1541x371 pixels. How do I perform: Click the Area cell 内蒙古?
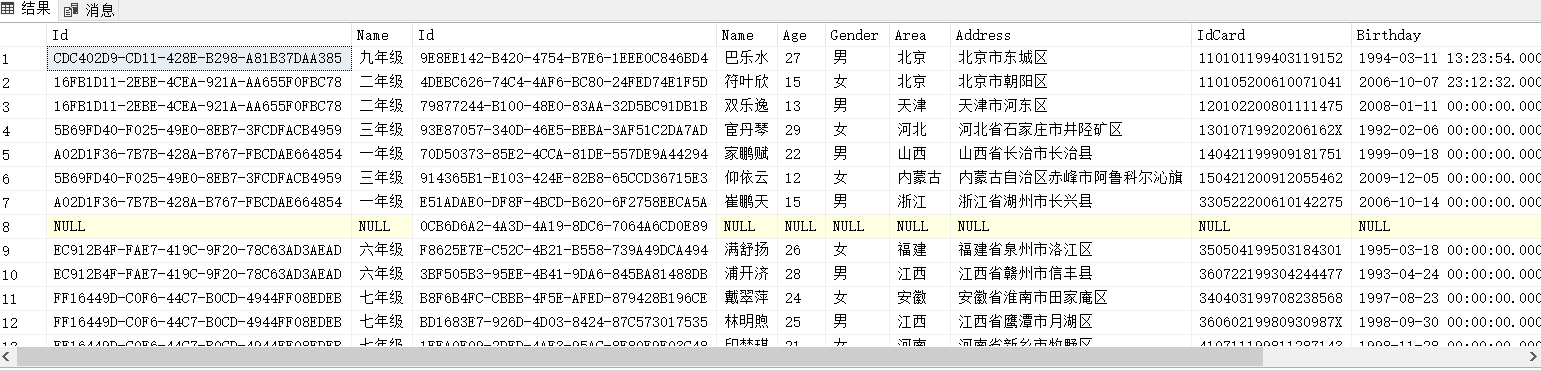pos(919,179)
